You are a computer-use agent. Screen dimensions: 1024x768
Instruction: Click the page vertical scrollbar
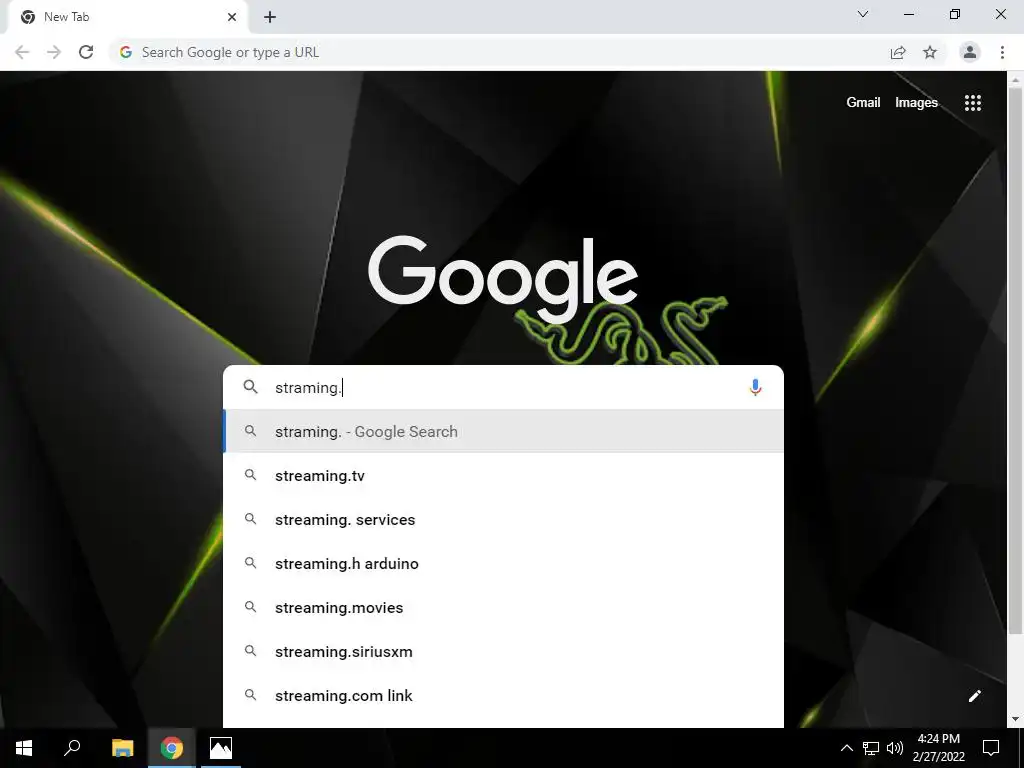1015,359
